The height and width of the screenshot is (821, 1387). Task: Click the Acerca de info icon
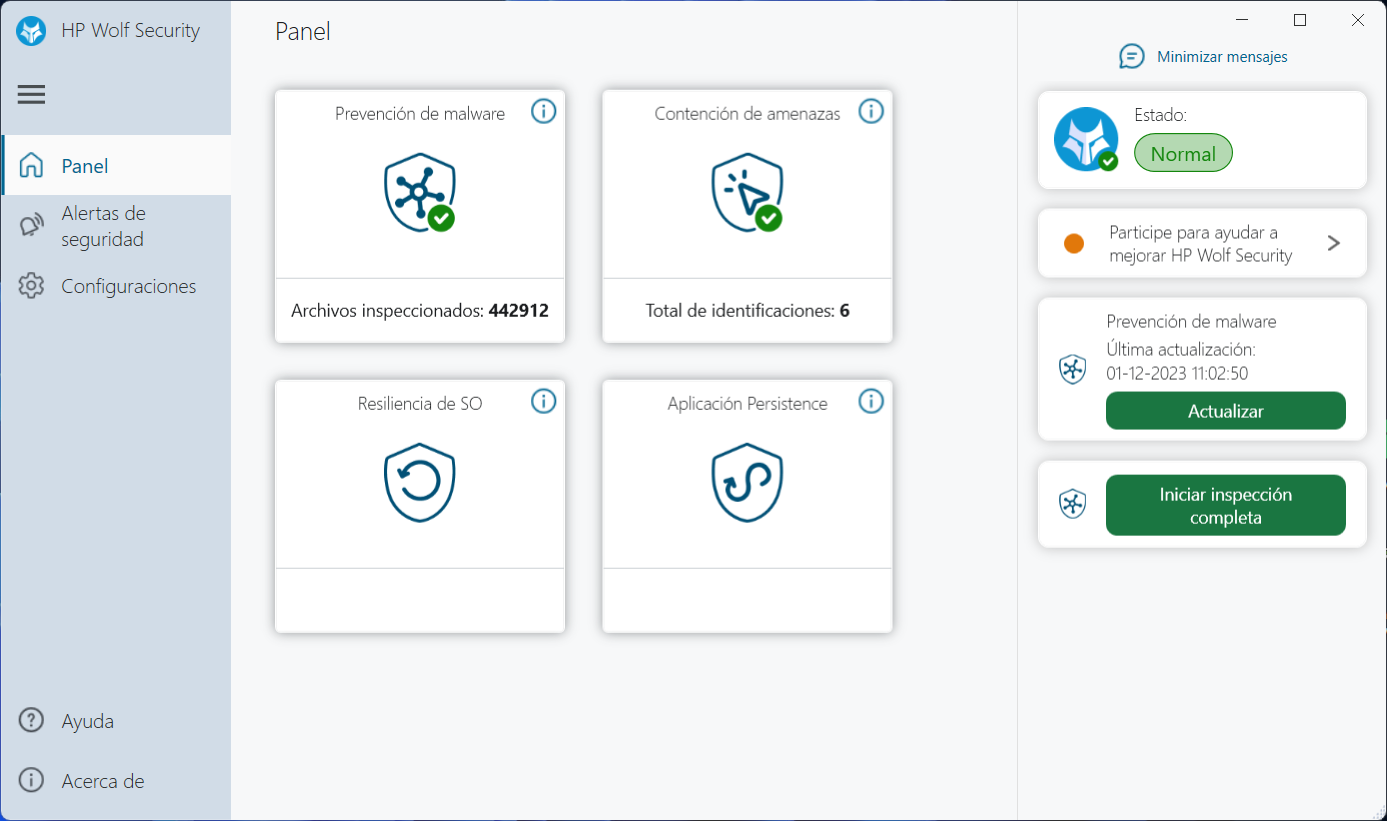pos(32,781)
